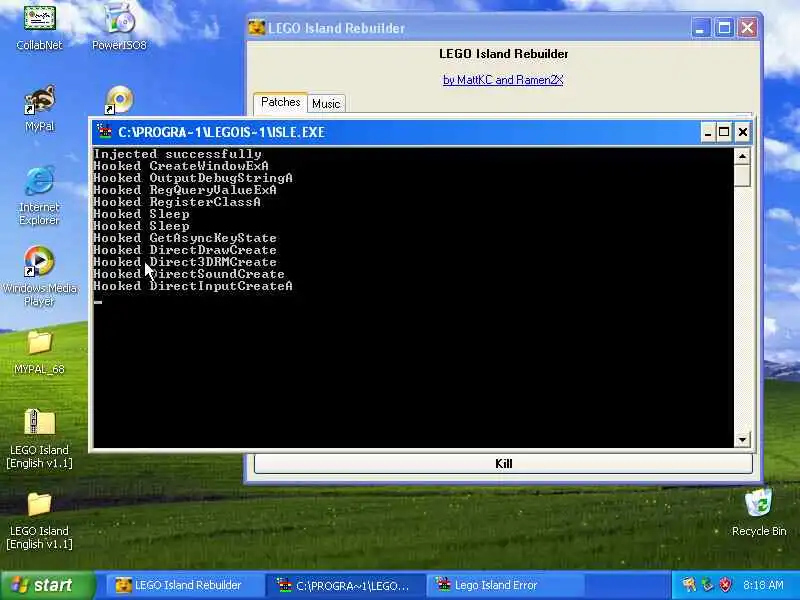
Task: Click the console window's title bar icon
Action: pos(104,132)
